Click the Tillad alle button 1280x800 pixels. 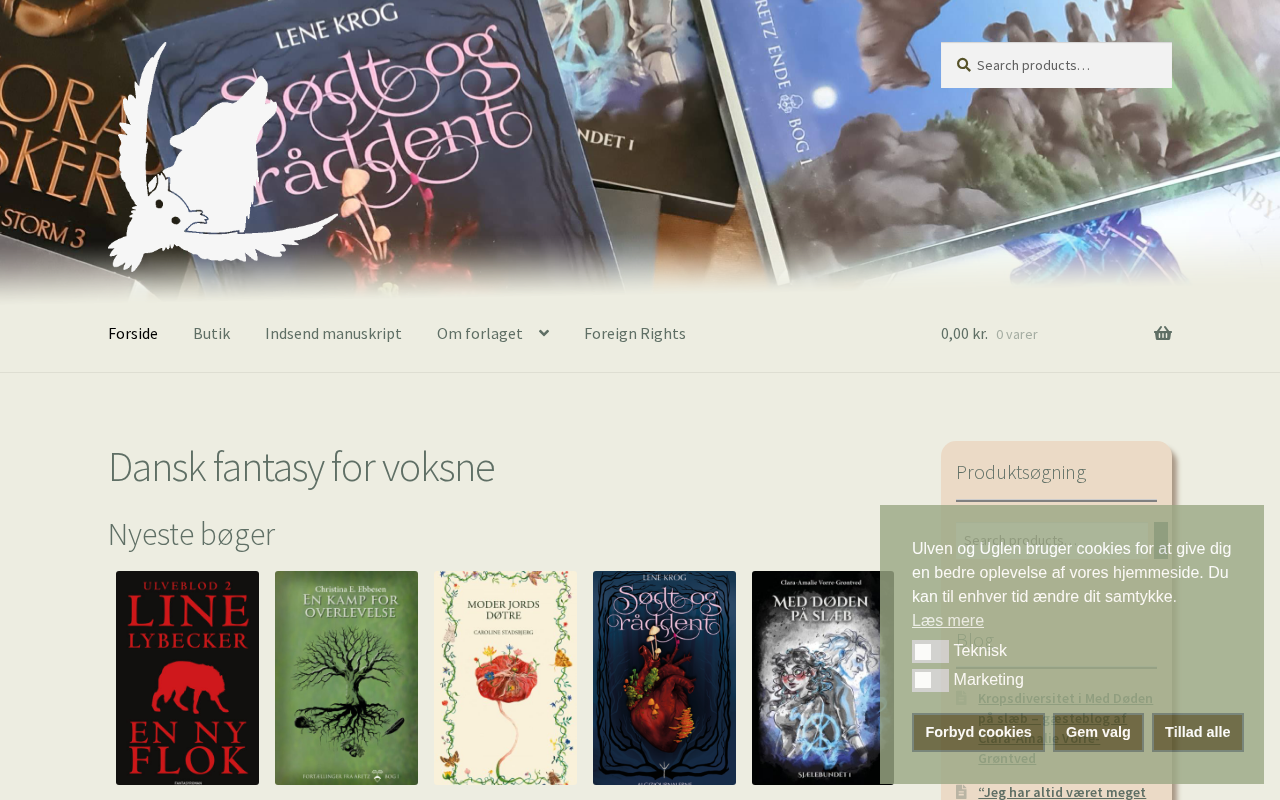(1198, 732)
